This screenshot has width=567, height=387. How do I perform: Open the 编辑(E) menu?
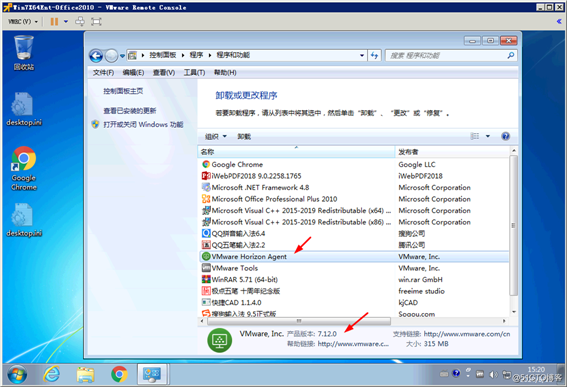click(133, 73)
